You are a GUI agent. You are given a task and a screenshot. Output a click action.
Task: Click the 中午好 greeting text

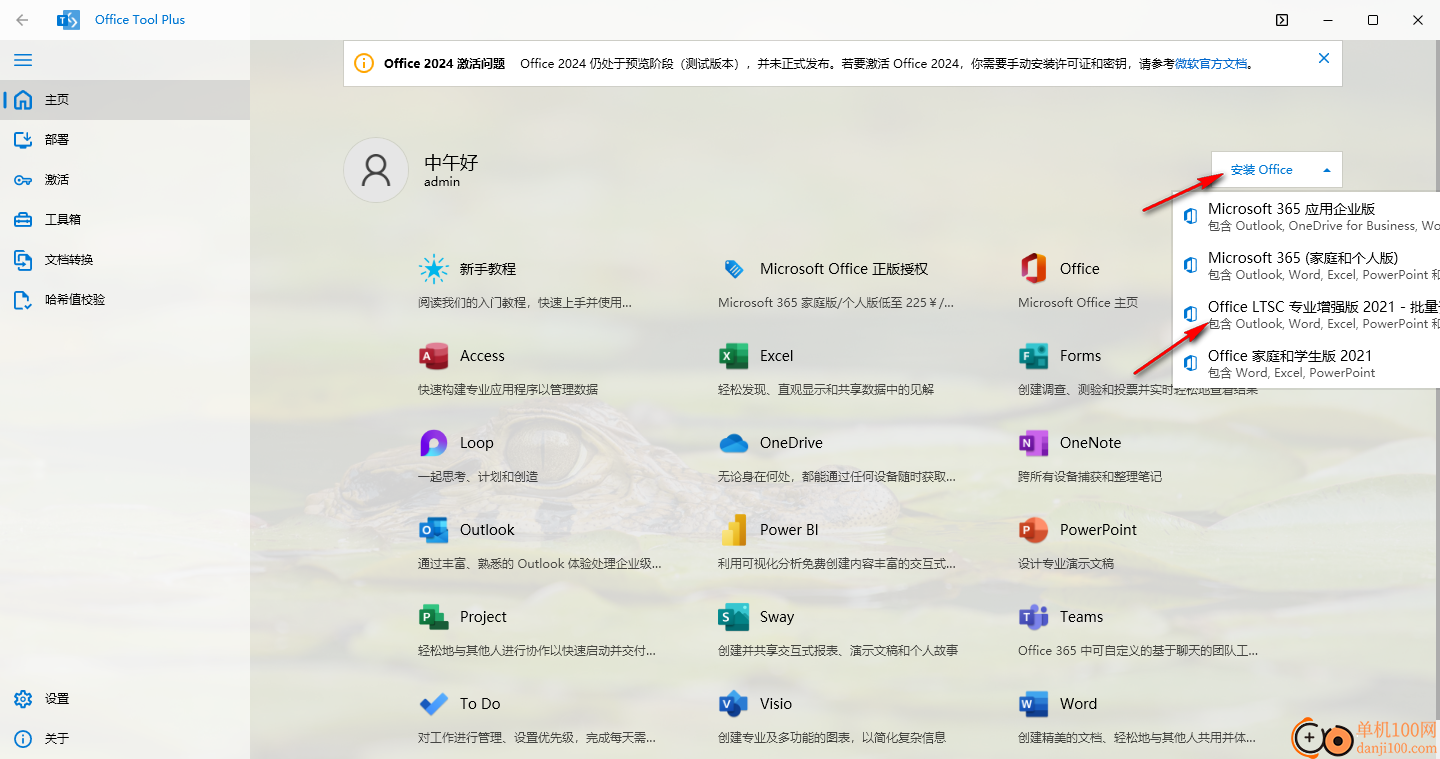(451, 163)
